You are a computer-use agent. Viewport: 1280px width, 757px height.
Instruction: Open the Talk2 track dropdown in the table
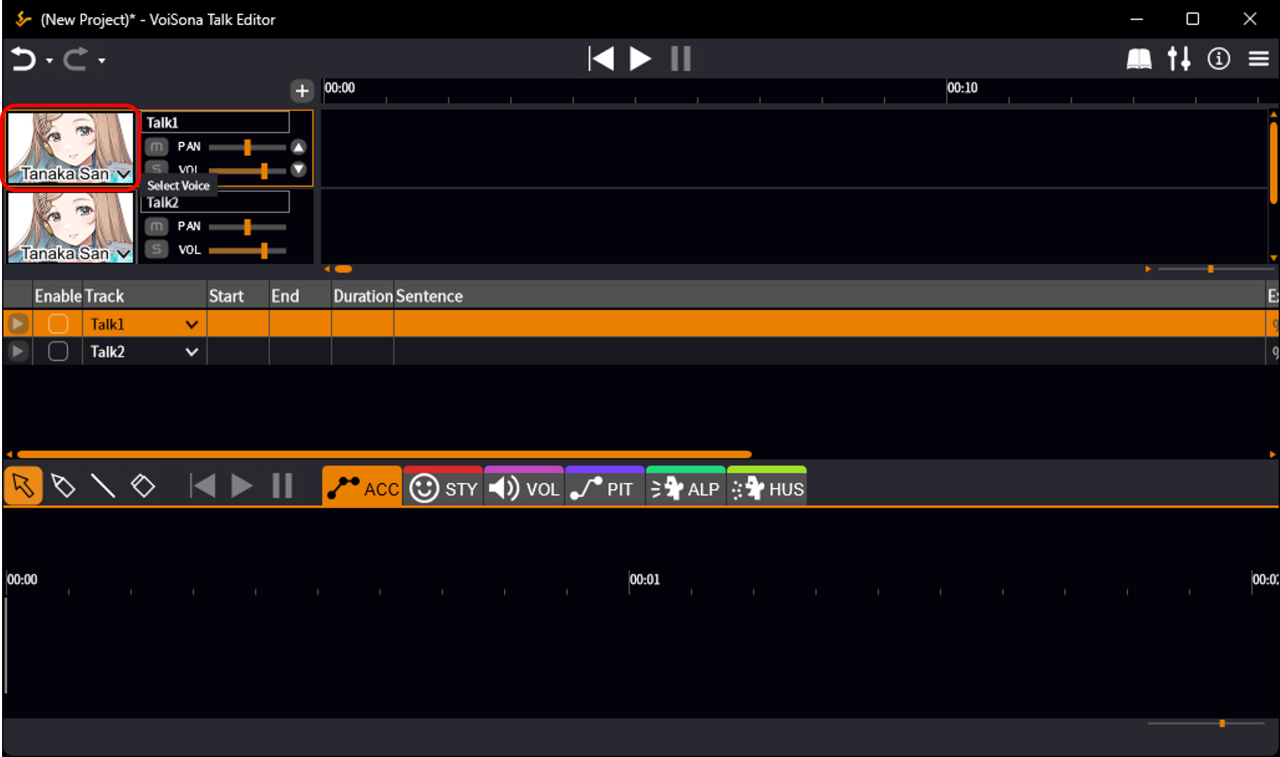144,351
